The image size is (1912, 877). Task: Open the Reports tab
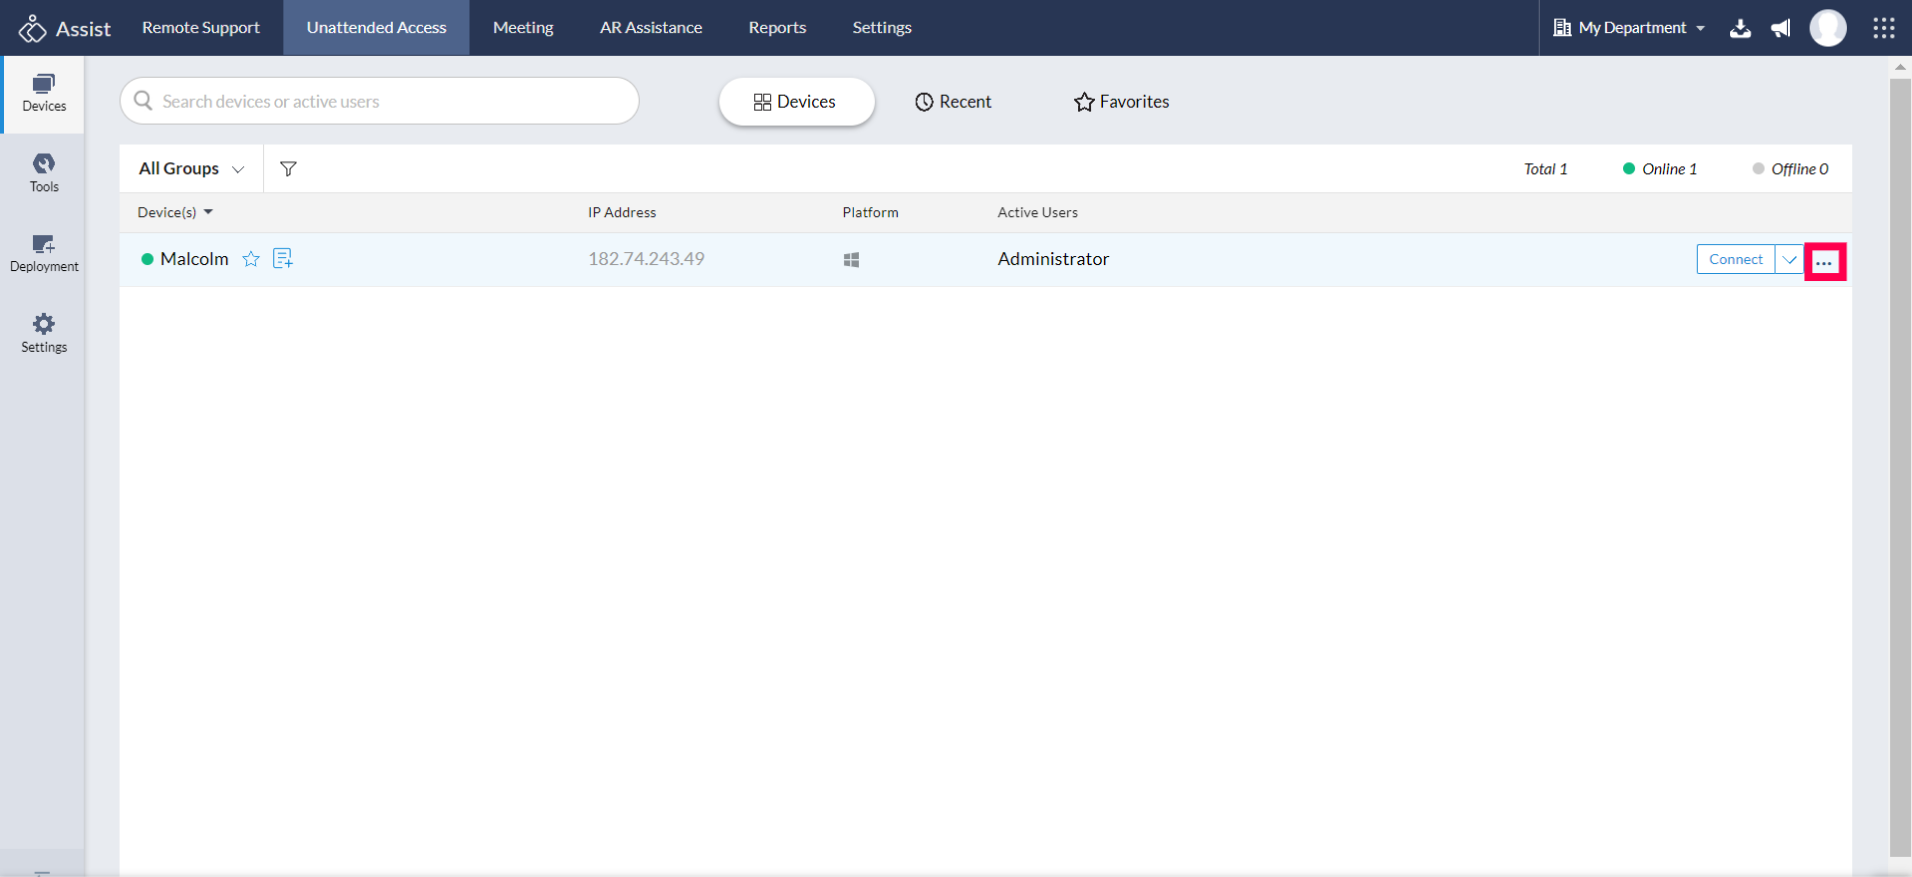click(777, 28)
